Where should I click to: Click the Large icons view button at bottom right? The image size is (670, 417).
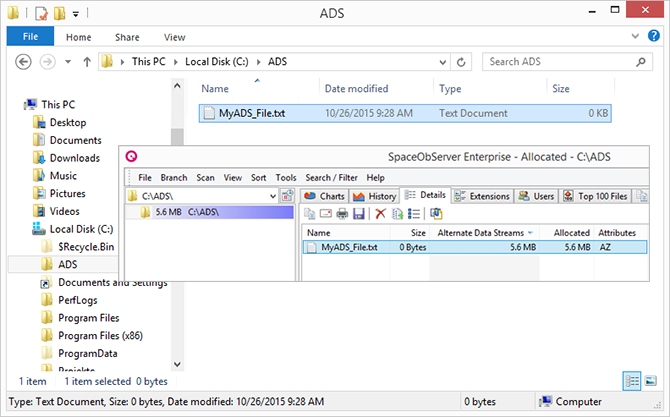[650, 381]
